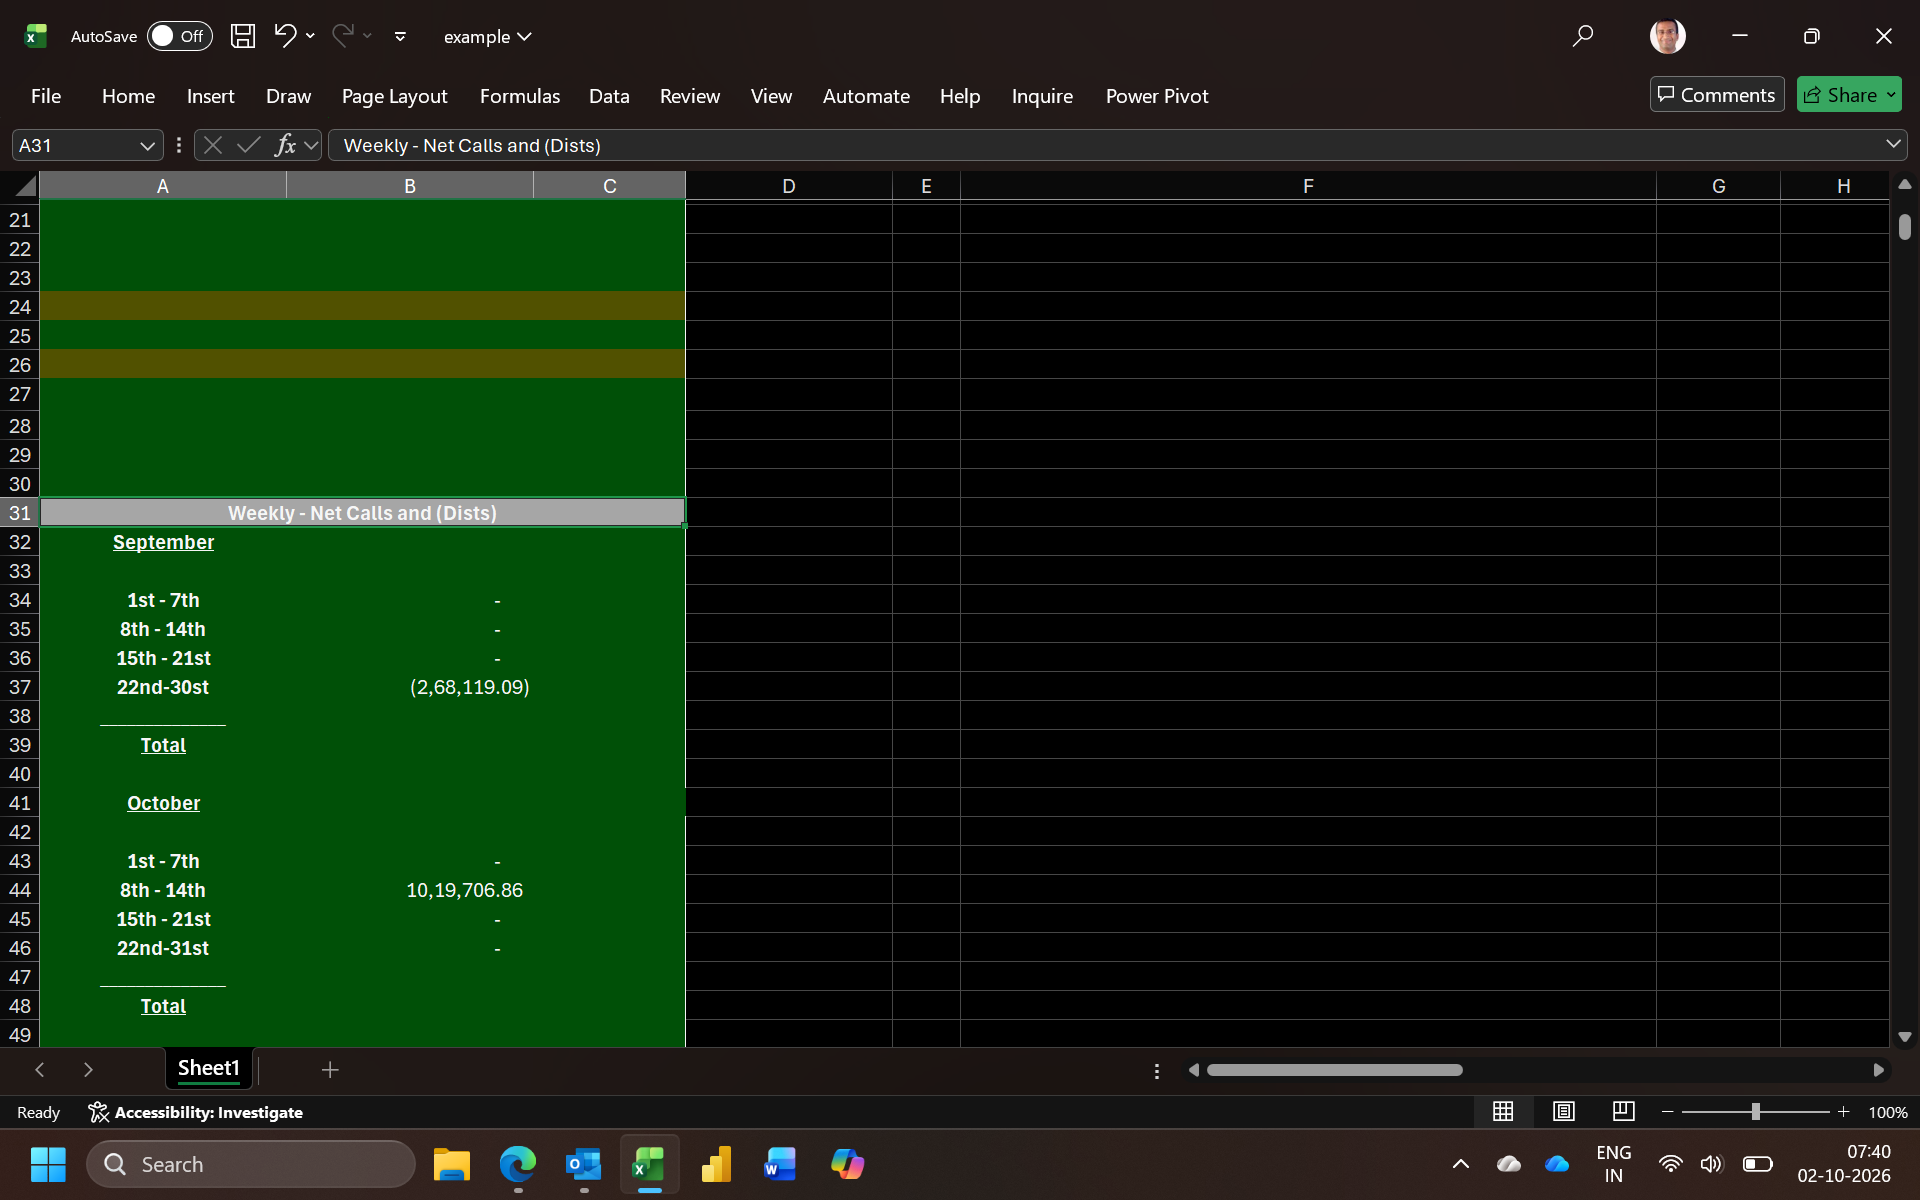Click the Redo arrow icon
The height and width of the screenshot is (1200, 1920).
click(x=342, y=36)
